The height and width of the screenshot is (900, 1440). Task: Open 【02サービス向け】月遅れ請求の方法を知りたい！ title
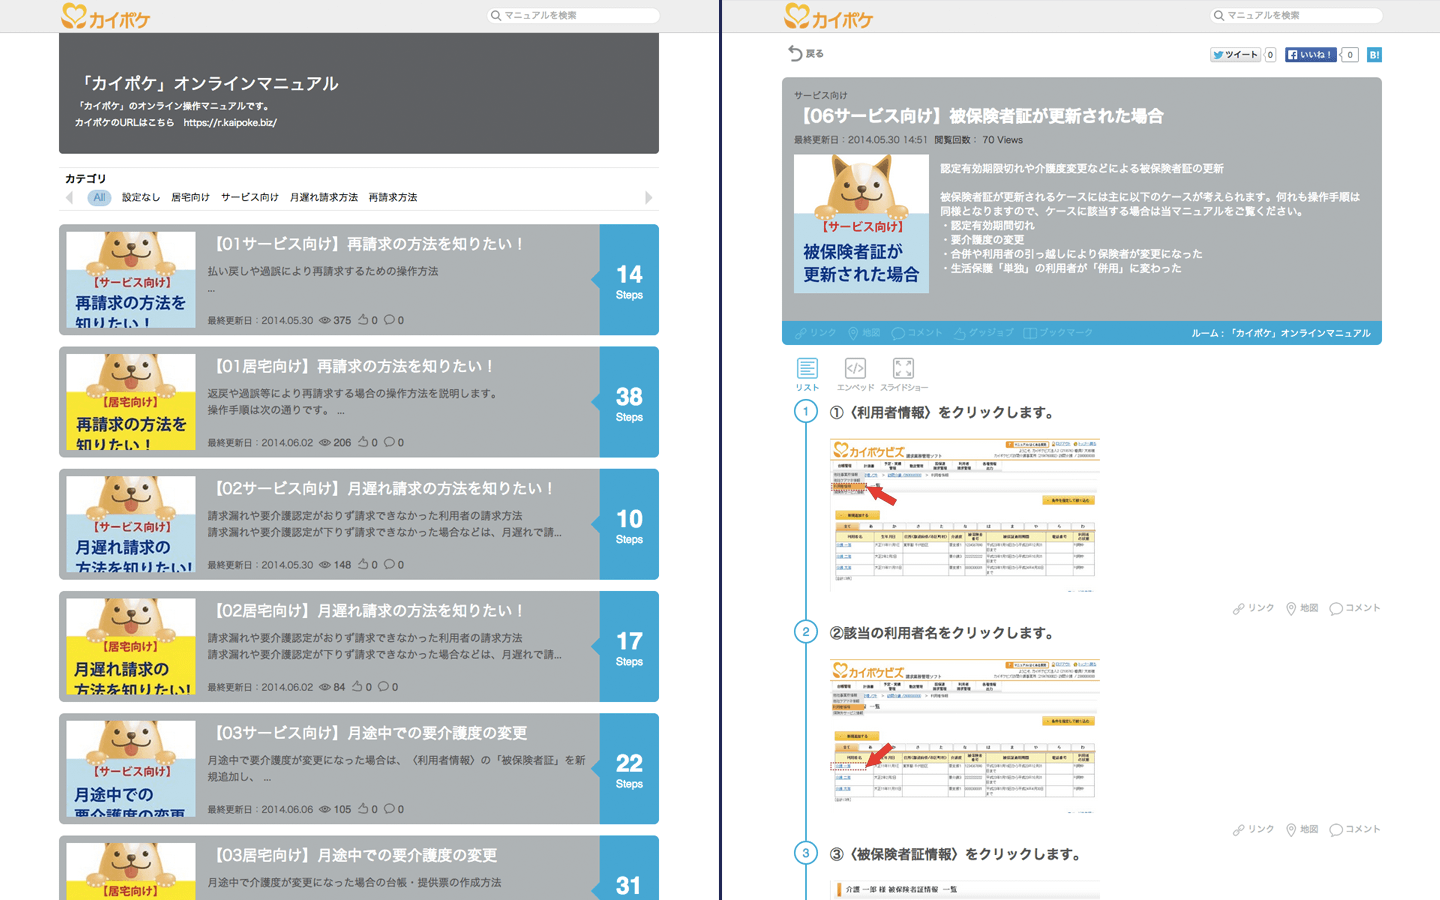383,489
